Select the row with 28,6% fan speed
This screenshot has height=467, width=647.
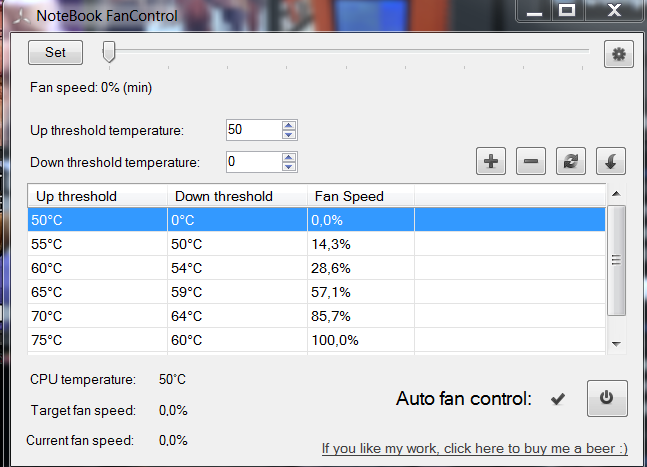(x=316, y=268)
